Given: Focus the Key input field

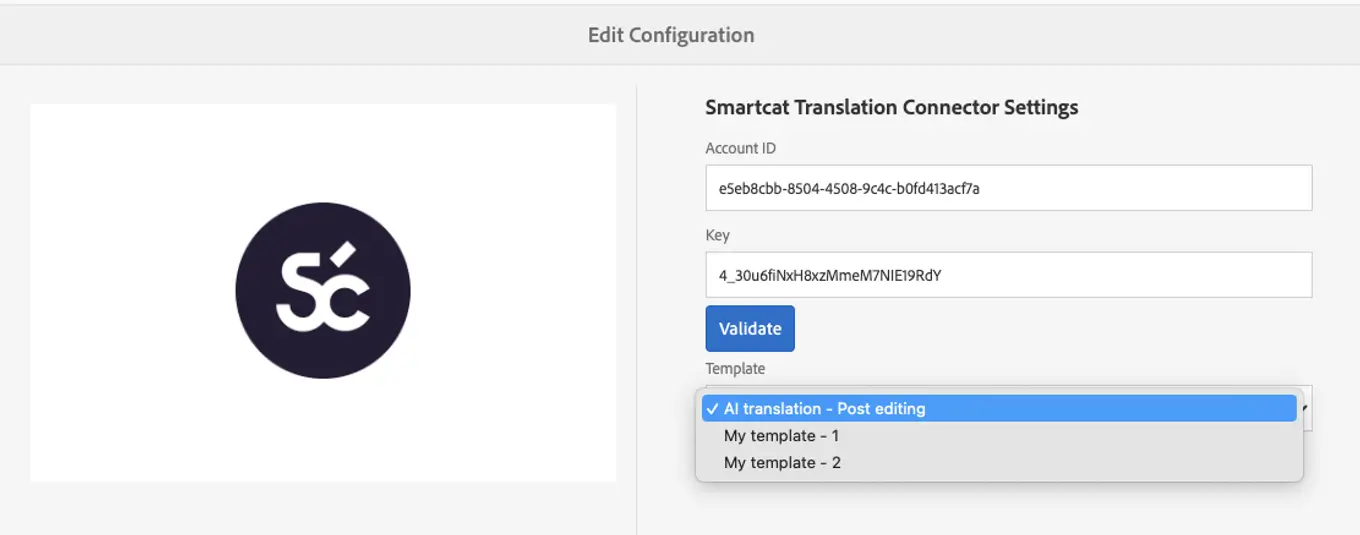Looking at the screenshot, I should [x=1009, y=274].
